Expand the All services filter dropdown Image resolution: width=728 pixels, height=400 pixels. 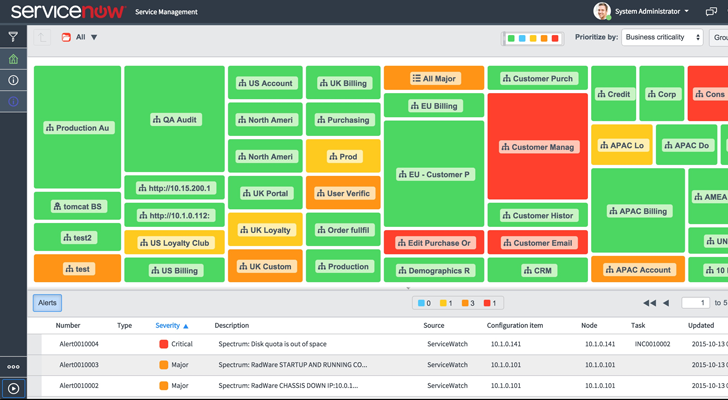tap(86, 38)
